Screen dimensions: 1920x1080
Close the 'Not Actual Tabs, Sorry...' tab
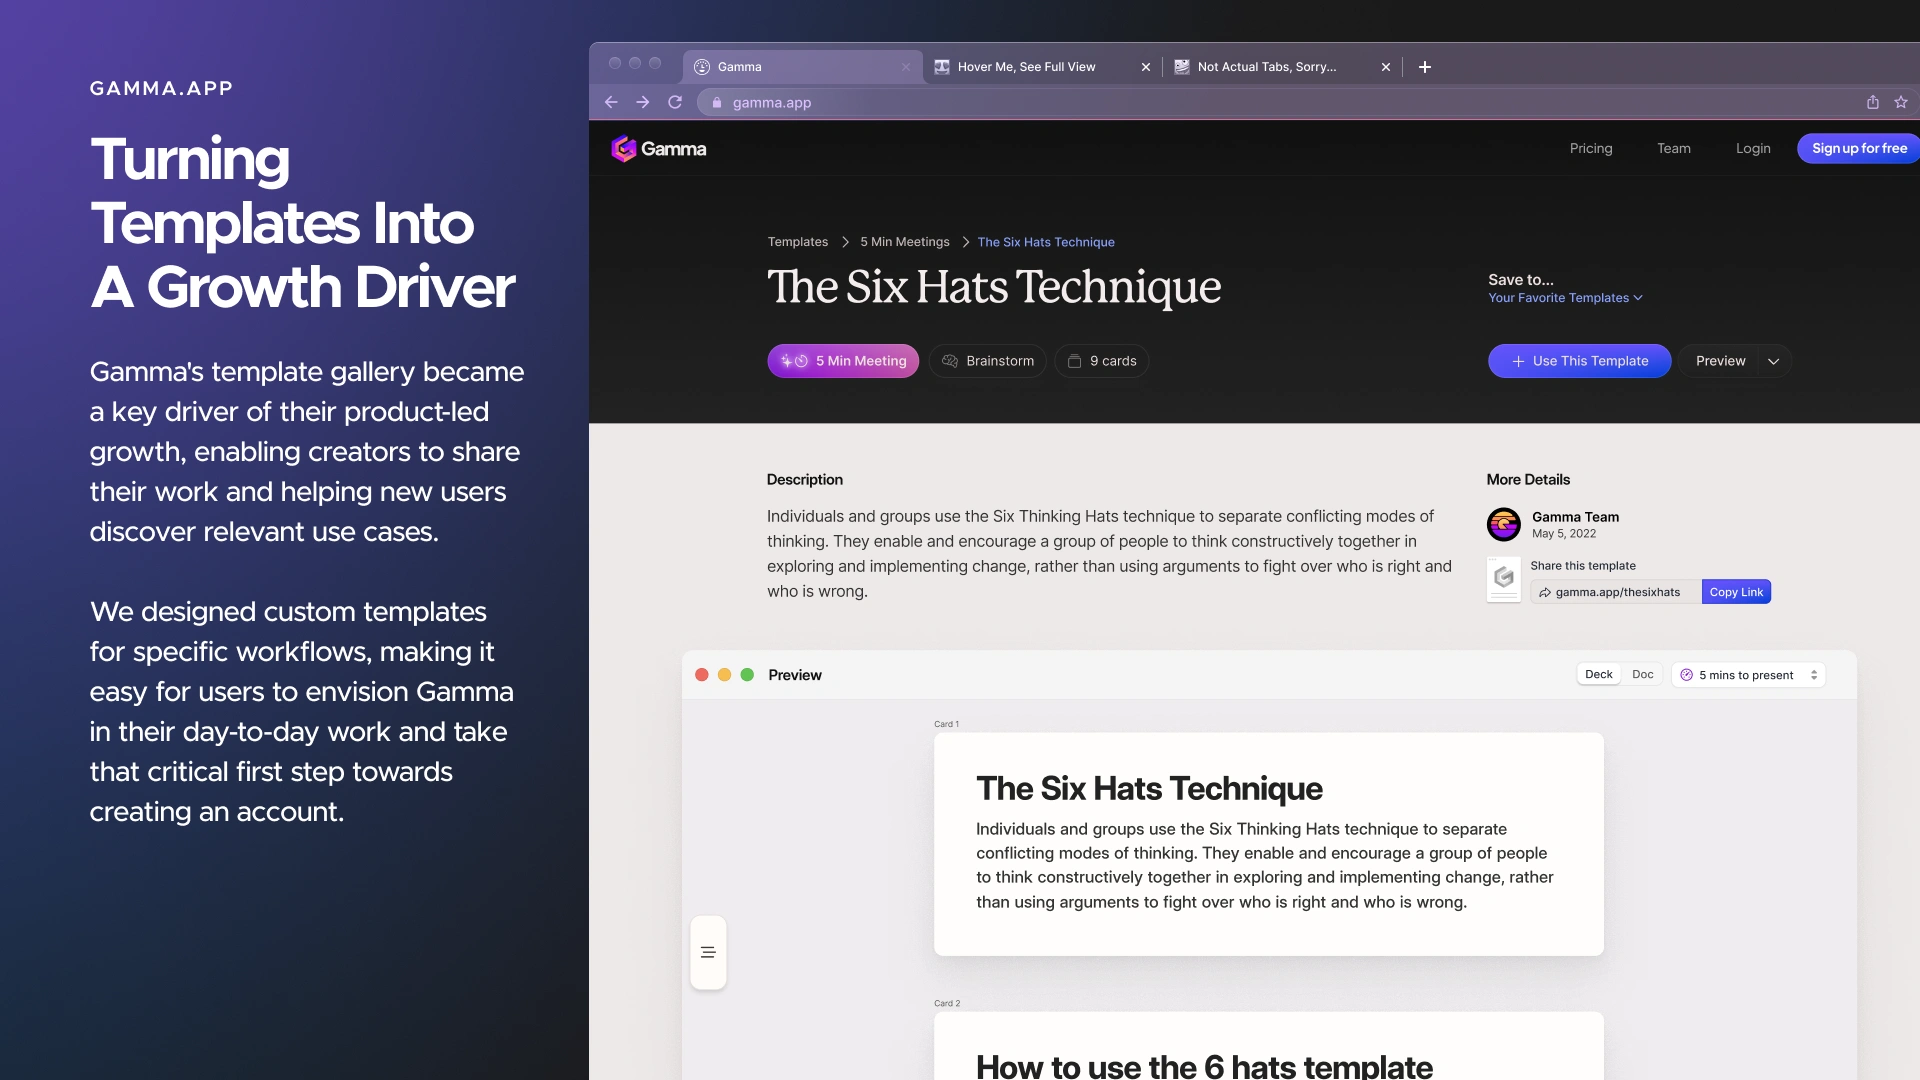tap(1386, 67)
